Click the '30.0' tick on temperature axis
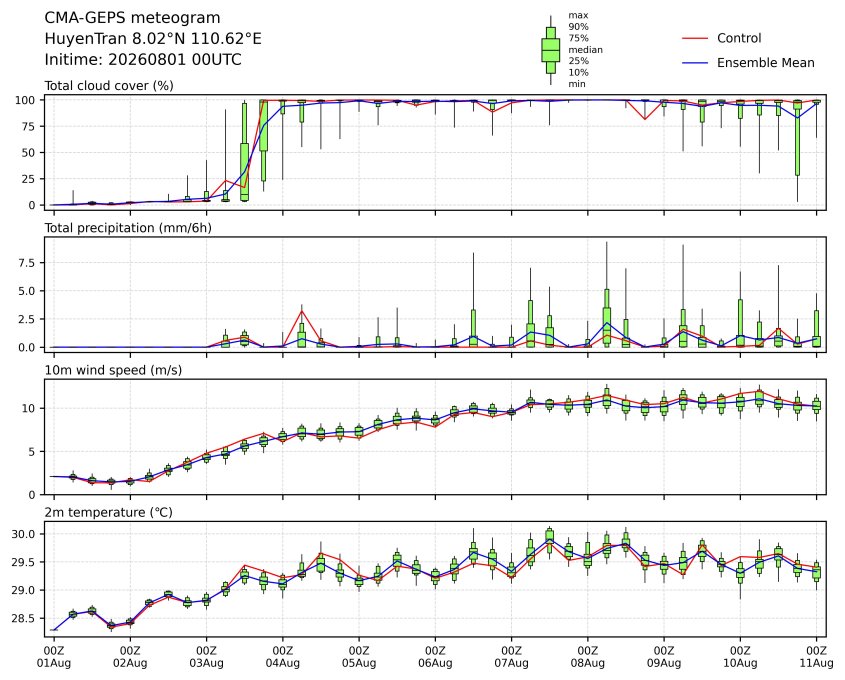845x680 pixels. click(23, 535)
